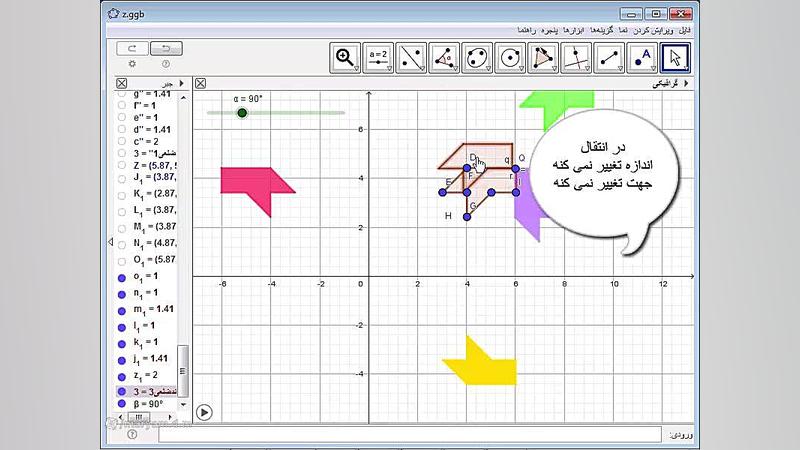Viewport: 800px width, 450px height.
Task: Open settings via gear icon under toolbar
Action: click(132, 64)
